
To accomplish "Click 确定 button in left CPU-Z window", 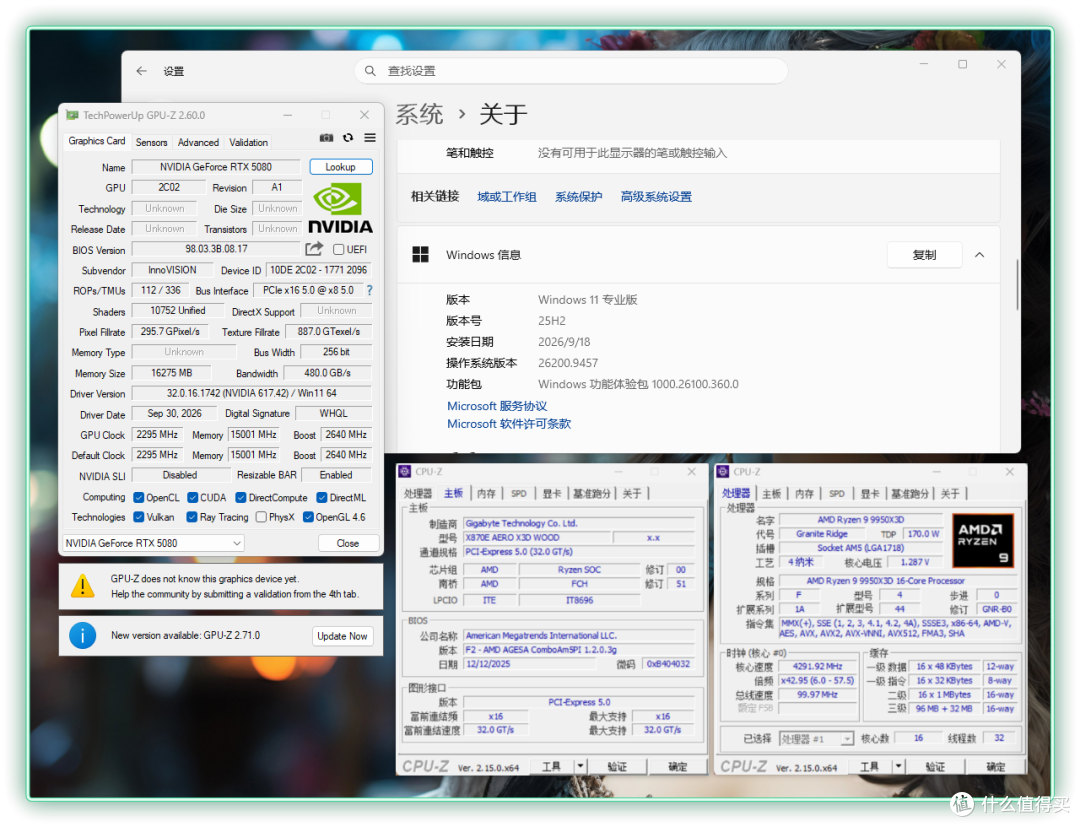I will pyautogui.click(x=678, y=766).
